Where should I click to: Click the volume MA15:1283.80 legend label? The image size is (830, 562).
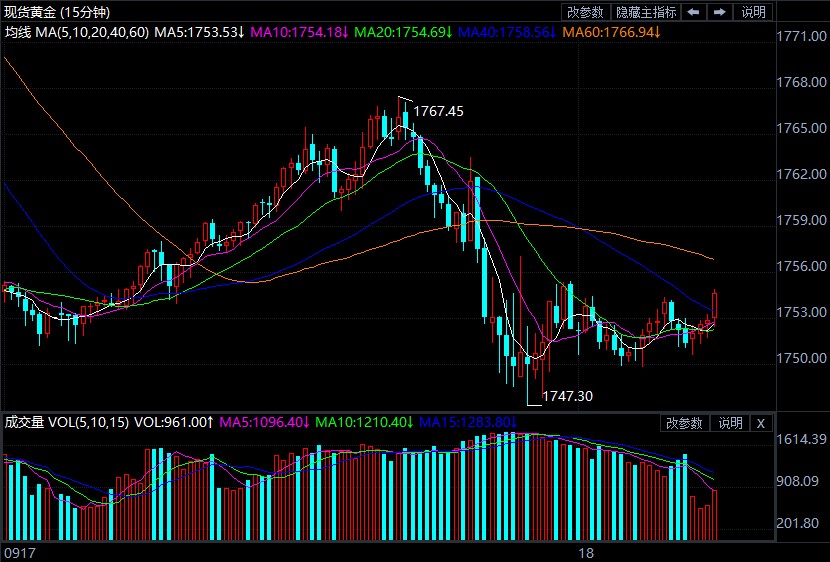(467, 423)
